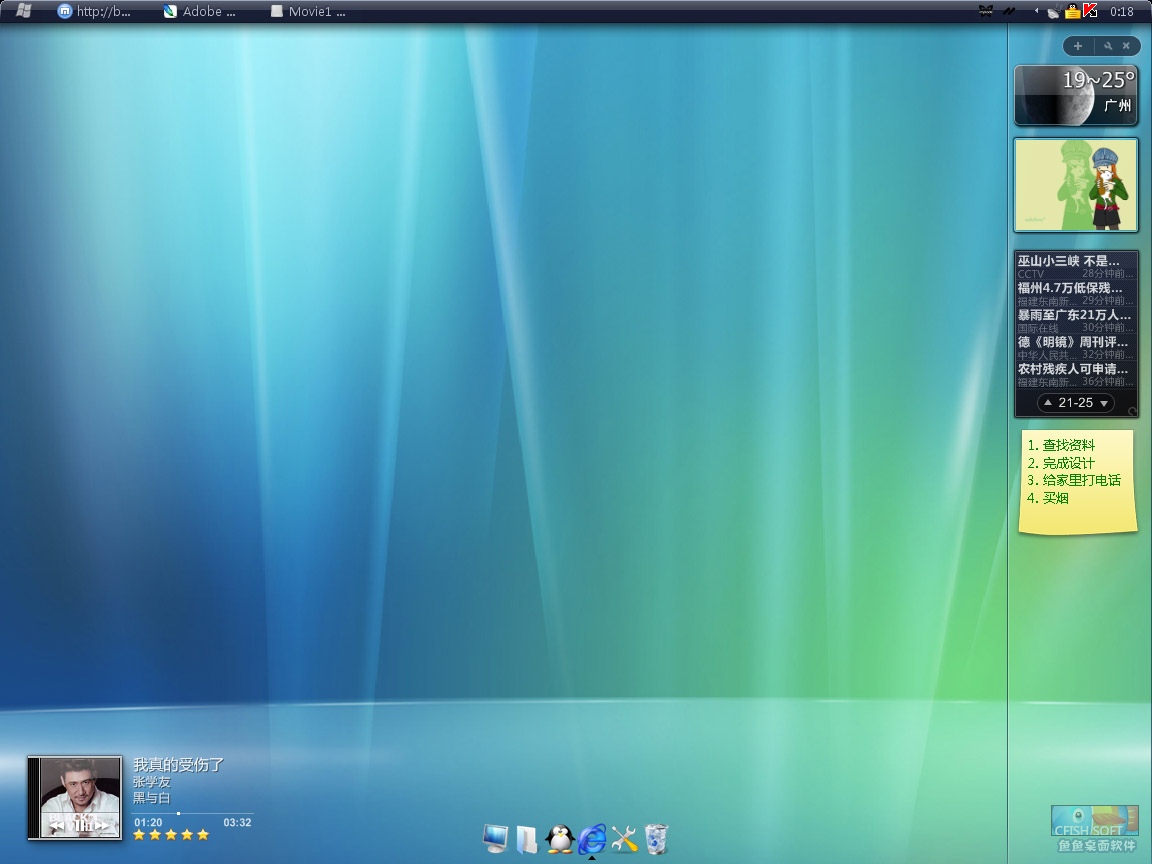Launch QQ penguin from the dock
Image resolution: width=1152 pixels, height=864 pixels.
[560, 838]
